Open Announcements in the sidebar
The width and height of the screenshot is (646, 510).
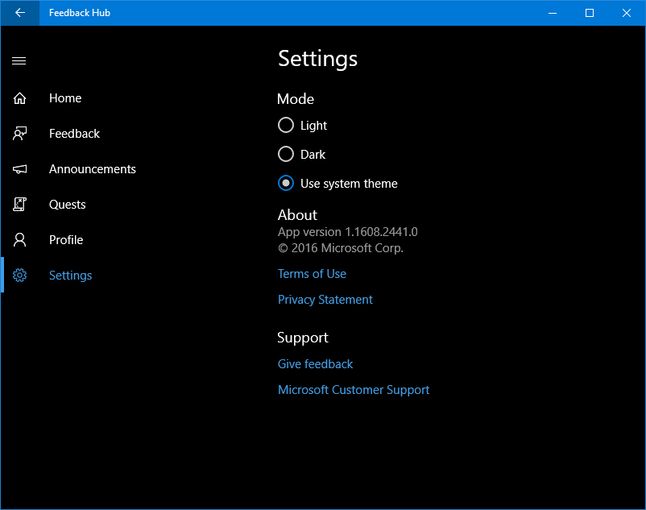point(92,169)
